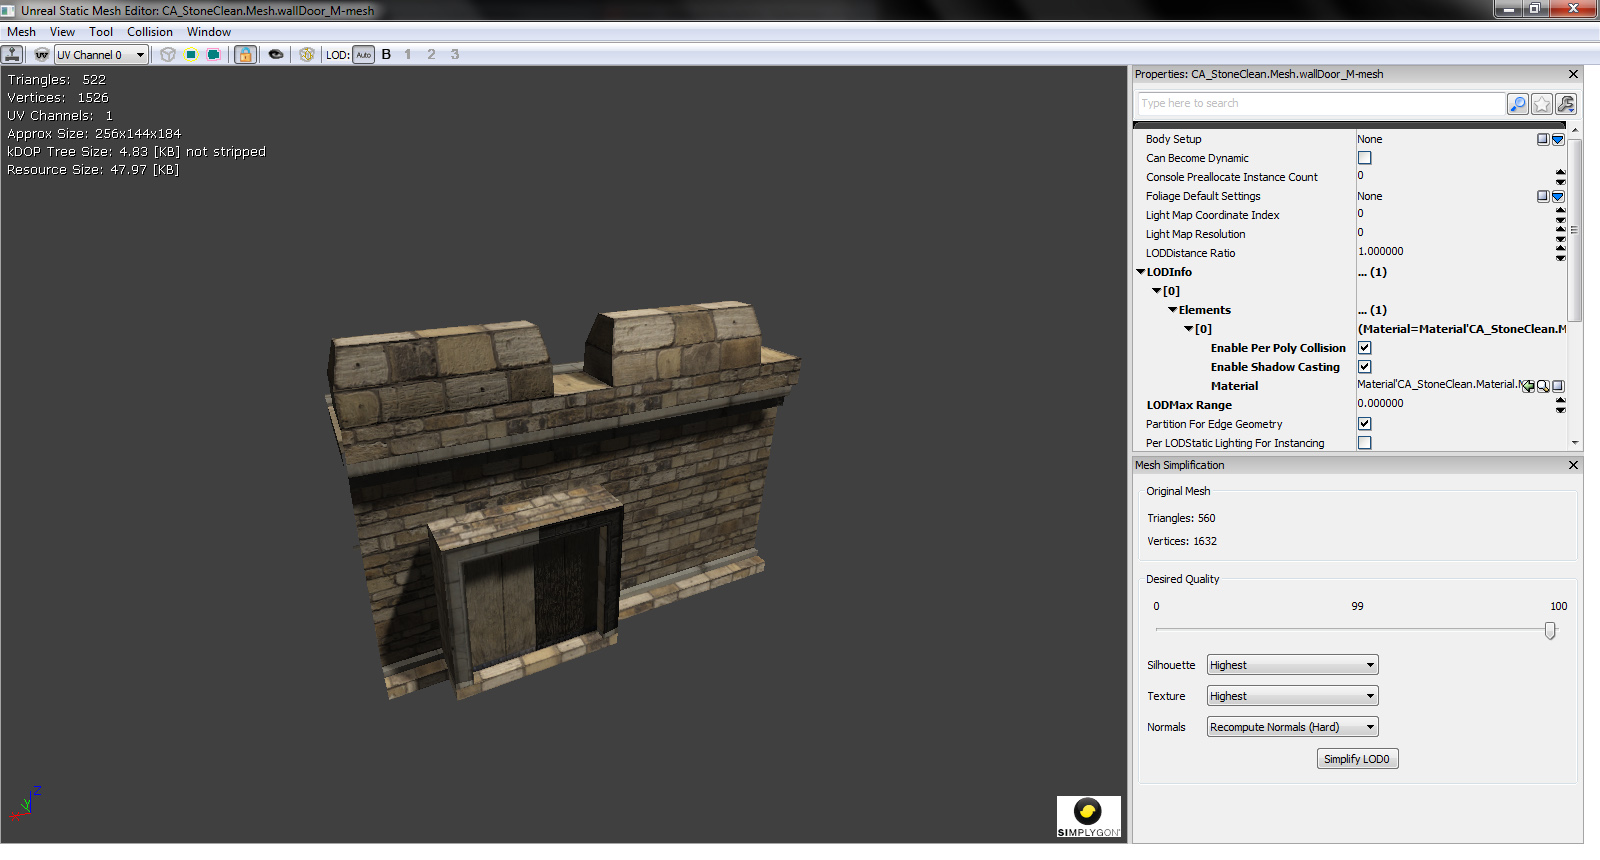The width and height of the screenshot is (1600, 860).
Task: Click the favorites star icon in Properties
Action: click(1542, 104)
